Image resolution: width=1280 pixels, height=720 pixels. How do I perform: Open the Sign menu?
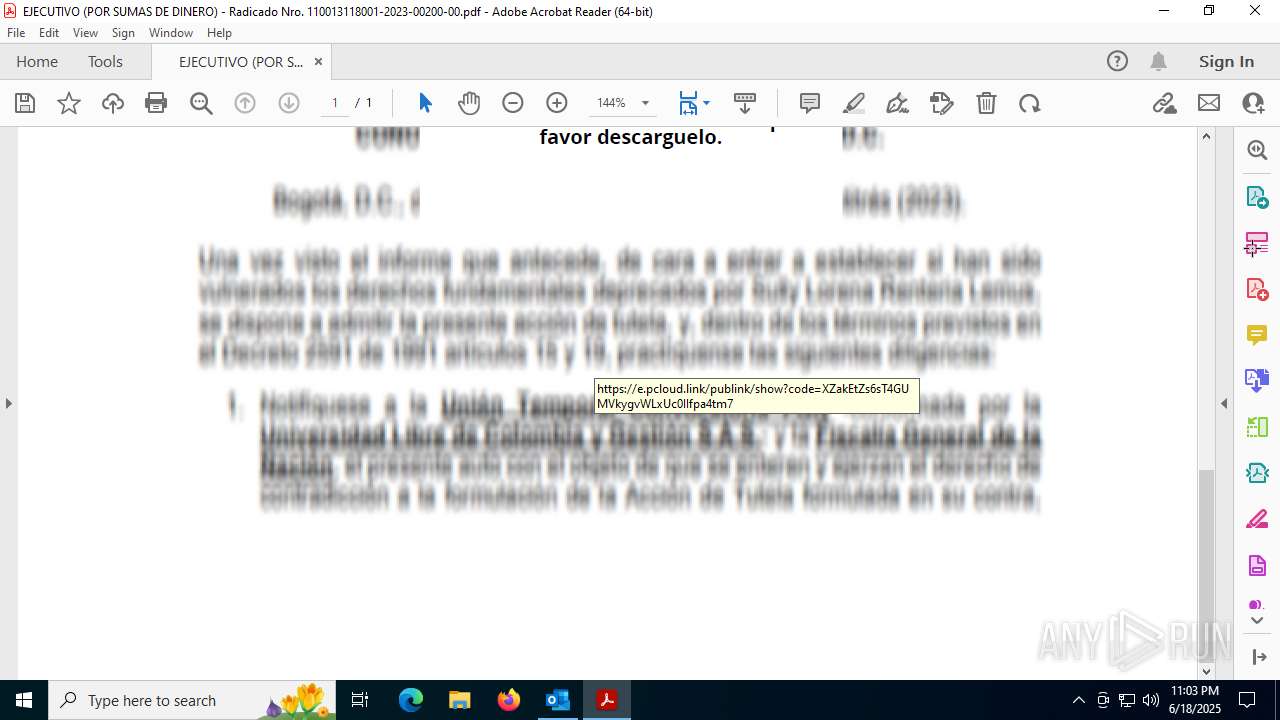click(x=123, y=33)
